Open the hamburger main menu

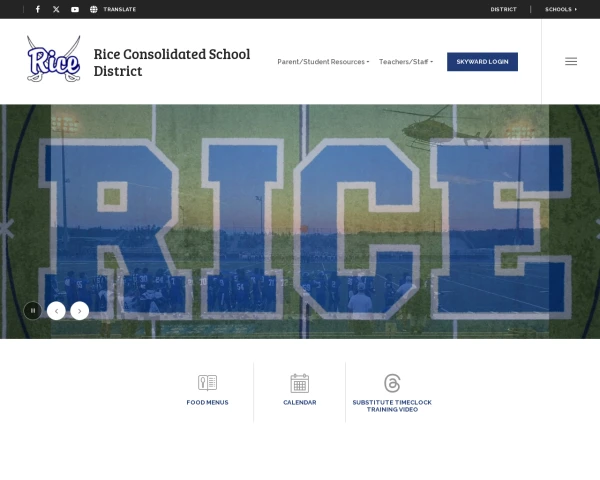(571, 61)
